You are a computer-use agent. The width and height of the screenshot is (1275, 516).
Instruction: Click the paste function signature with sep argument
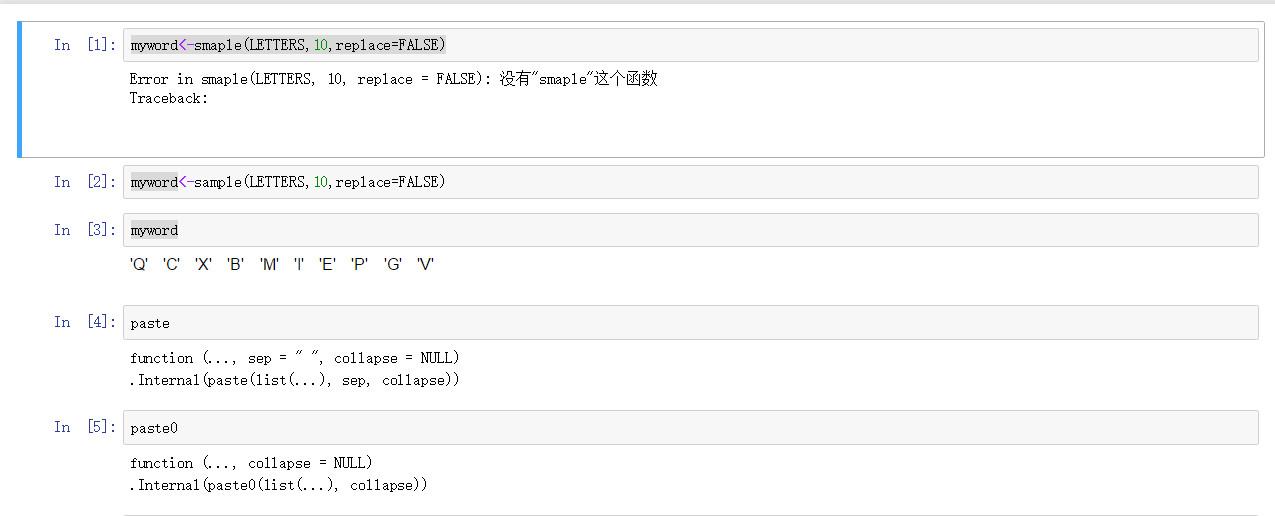click(x=294, y=358)
